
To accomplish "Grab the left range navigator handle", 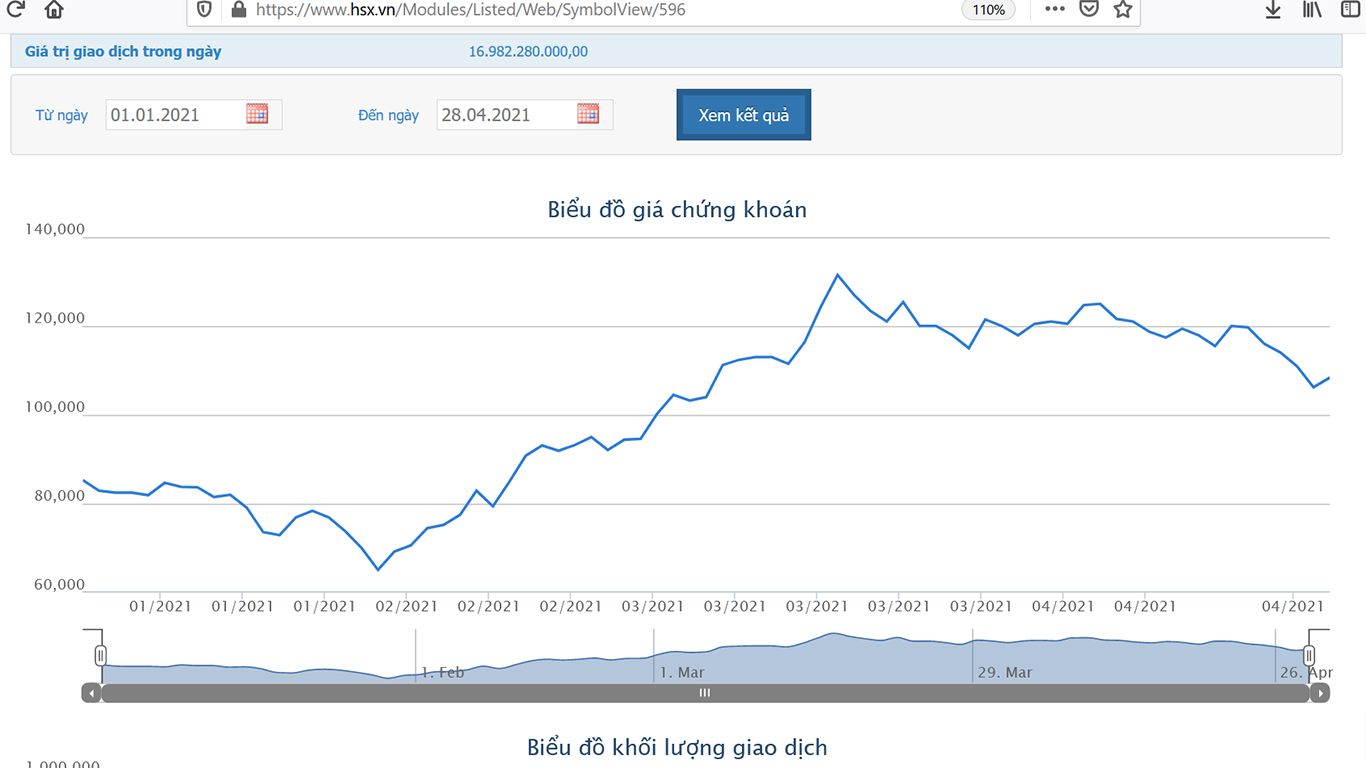I will (100, 655).
